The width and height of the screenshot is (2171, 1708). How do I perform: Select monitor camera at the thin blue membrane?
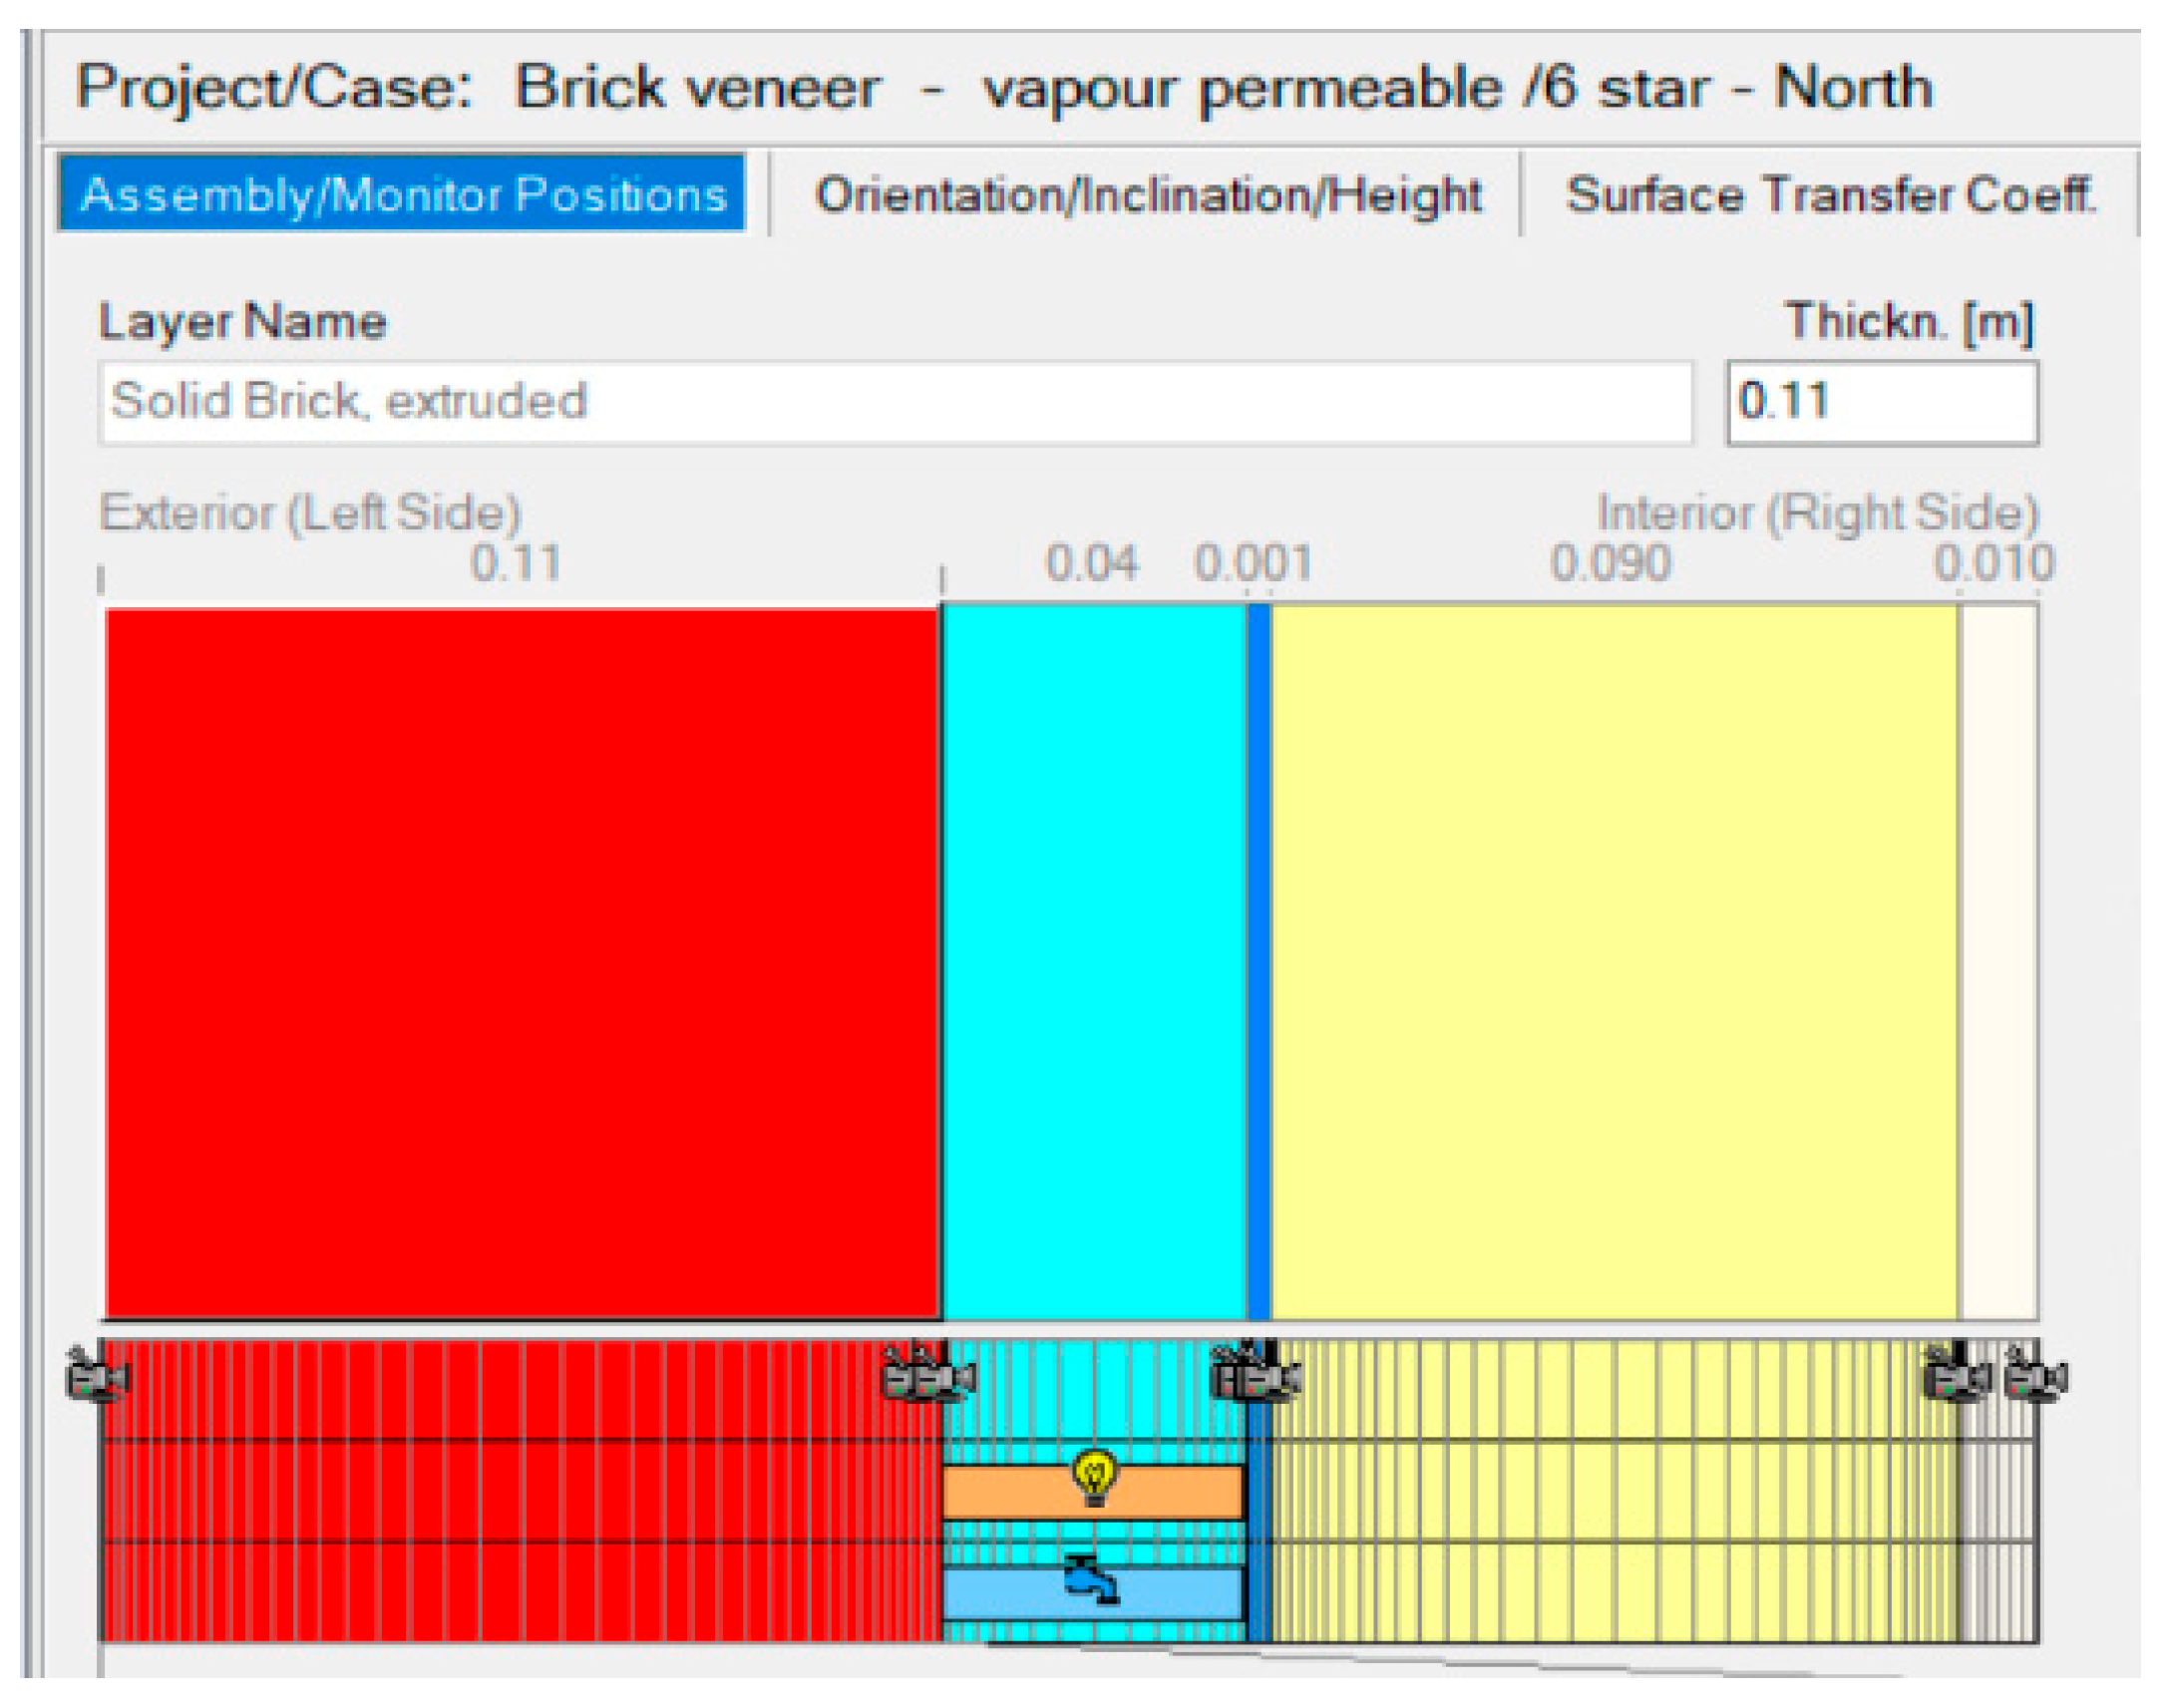tap(1256, 1377)
